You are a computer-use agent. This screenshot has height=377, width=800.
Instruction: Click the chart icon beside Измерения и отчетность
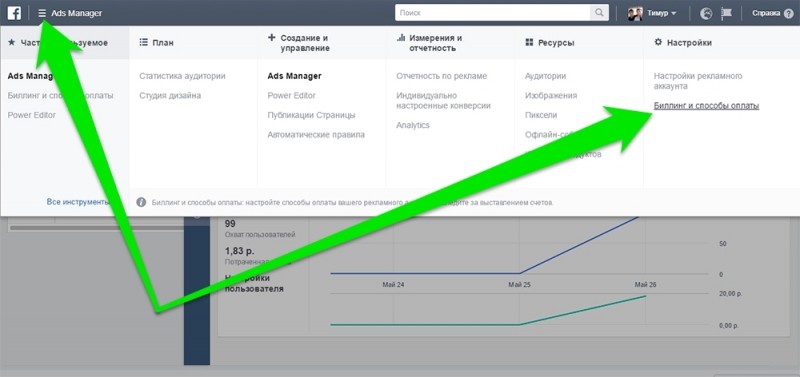click(x=401, y=38)
